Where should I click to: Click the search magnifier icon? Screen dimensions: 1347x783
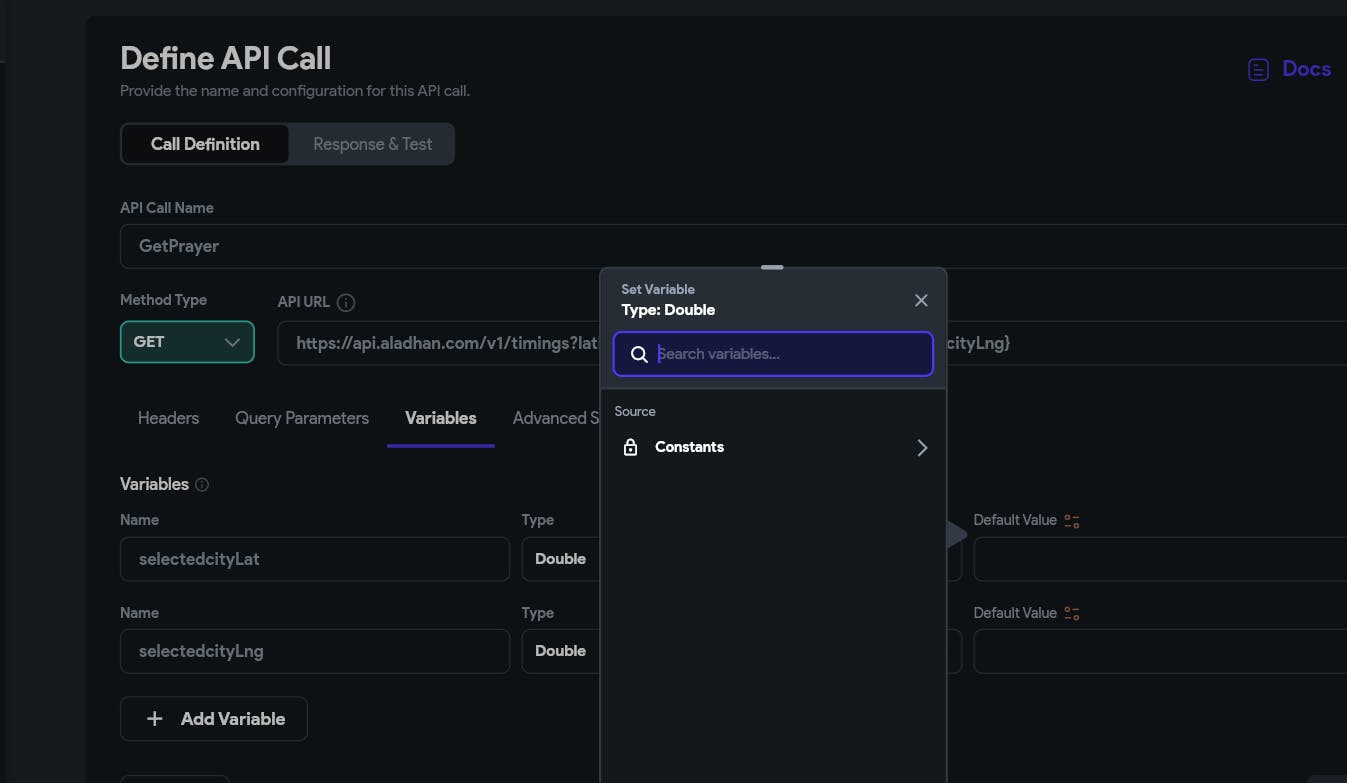tap(640, 354)
